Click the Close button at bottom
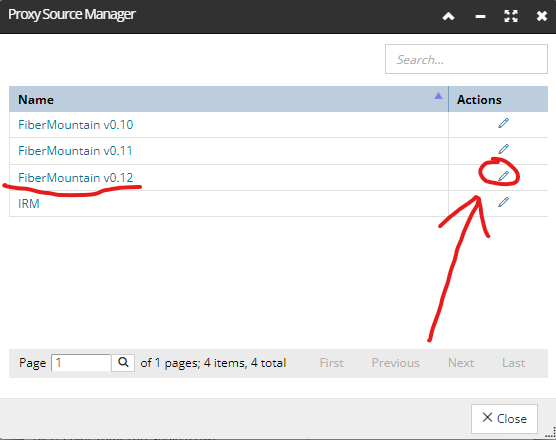 pos(504,419)
